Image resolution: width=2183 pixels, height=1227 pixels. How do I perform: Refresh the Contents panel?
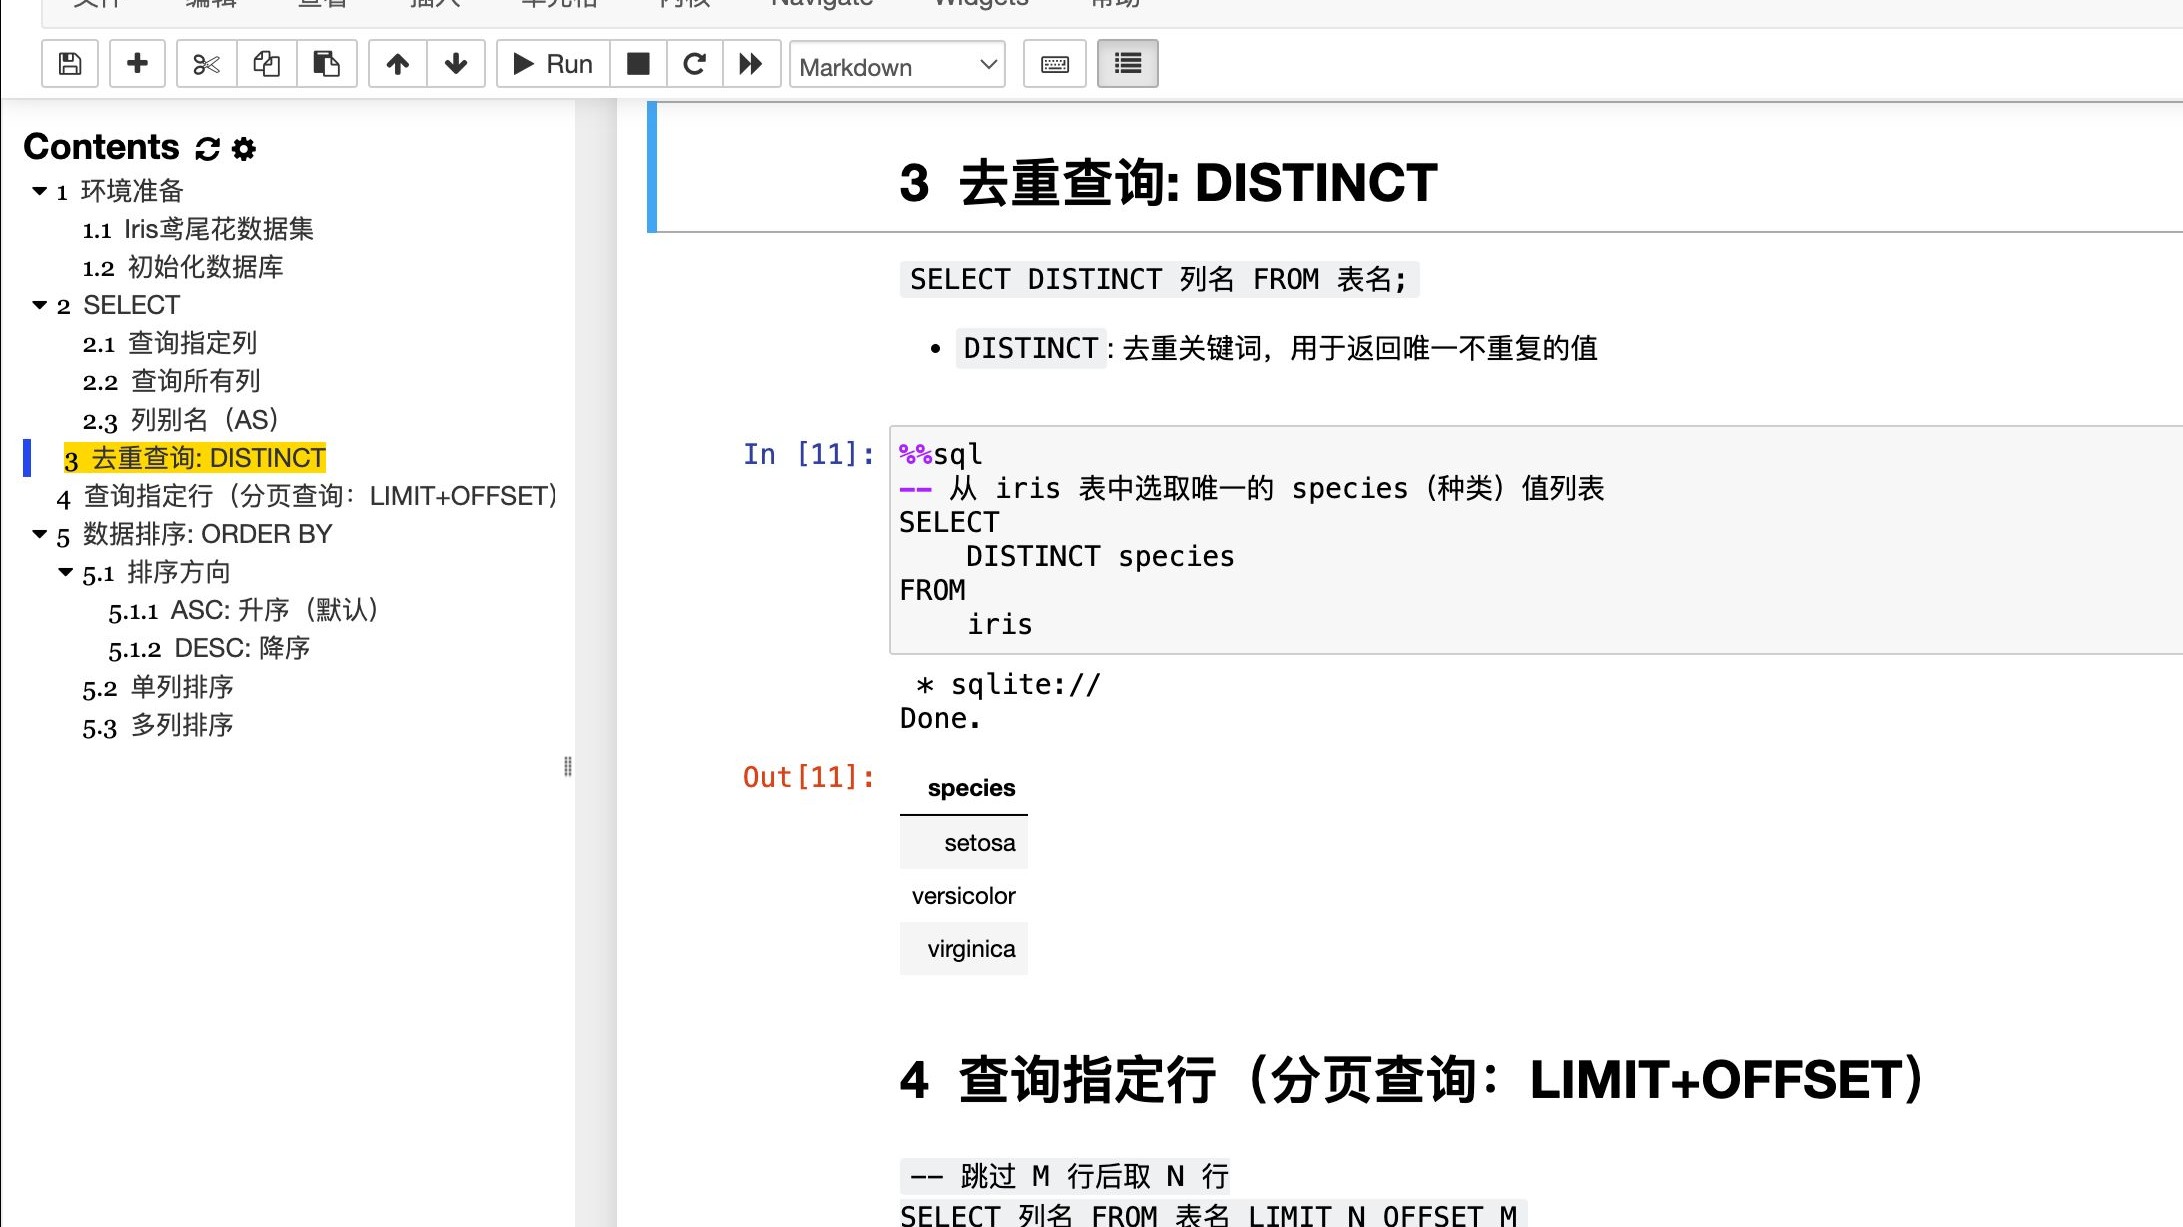(207, 149)
